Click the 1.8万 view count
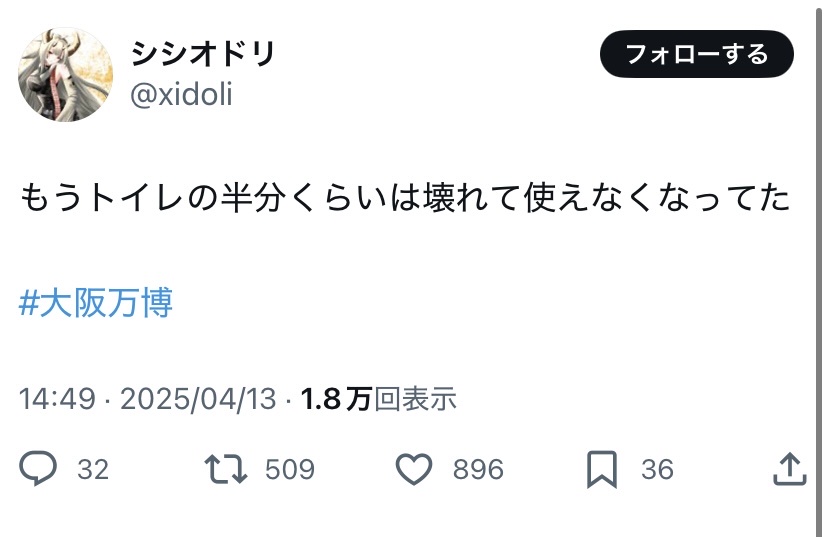 tap(337, 399)
